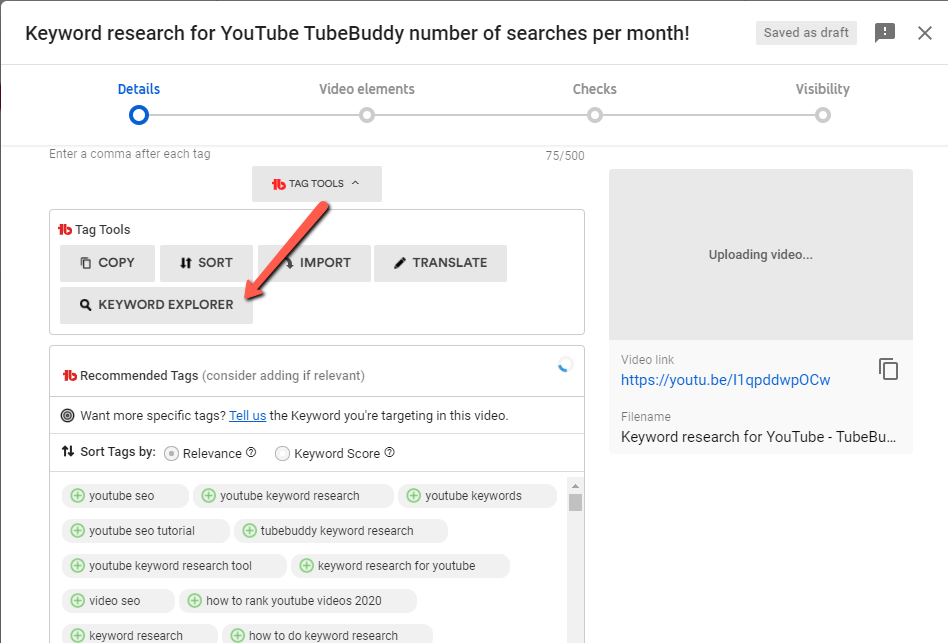Add 'video seo' tag plus icon
Viewport: 948px width, 643px height.
[77, 601]
